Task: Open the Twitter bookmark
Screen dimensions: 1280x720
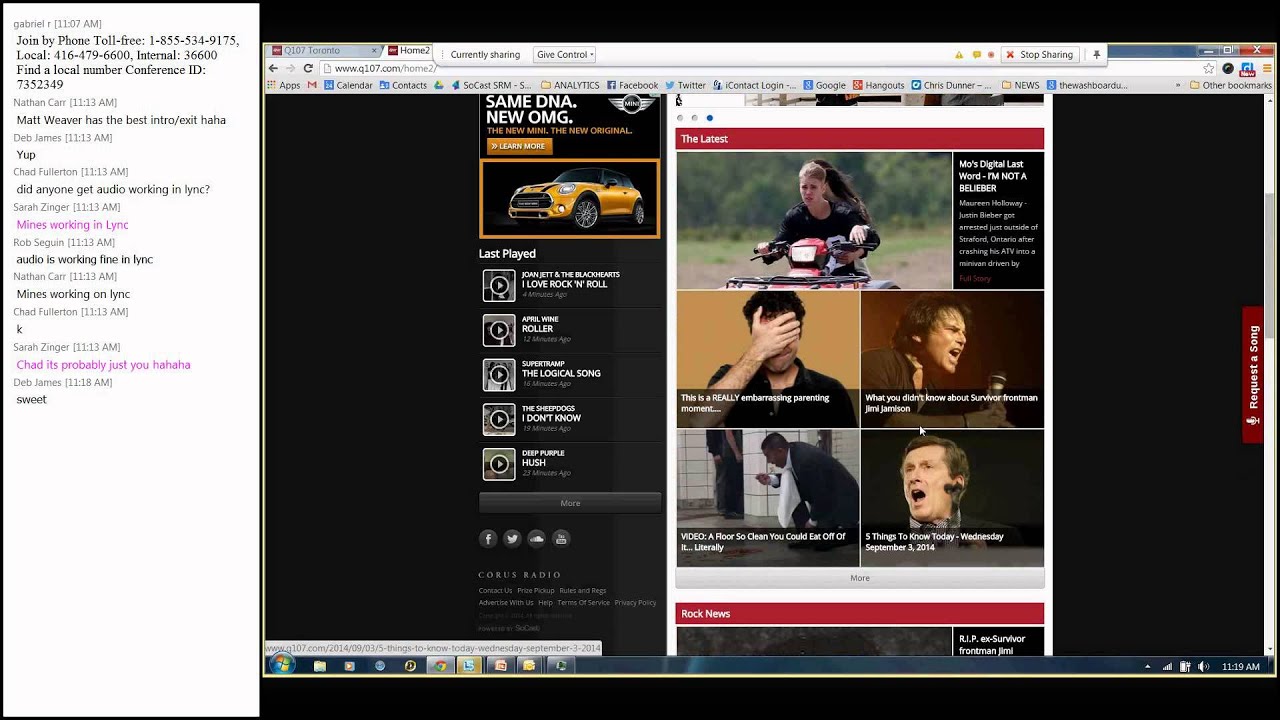Action: 685,85
